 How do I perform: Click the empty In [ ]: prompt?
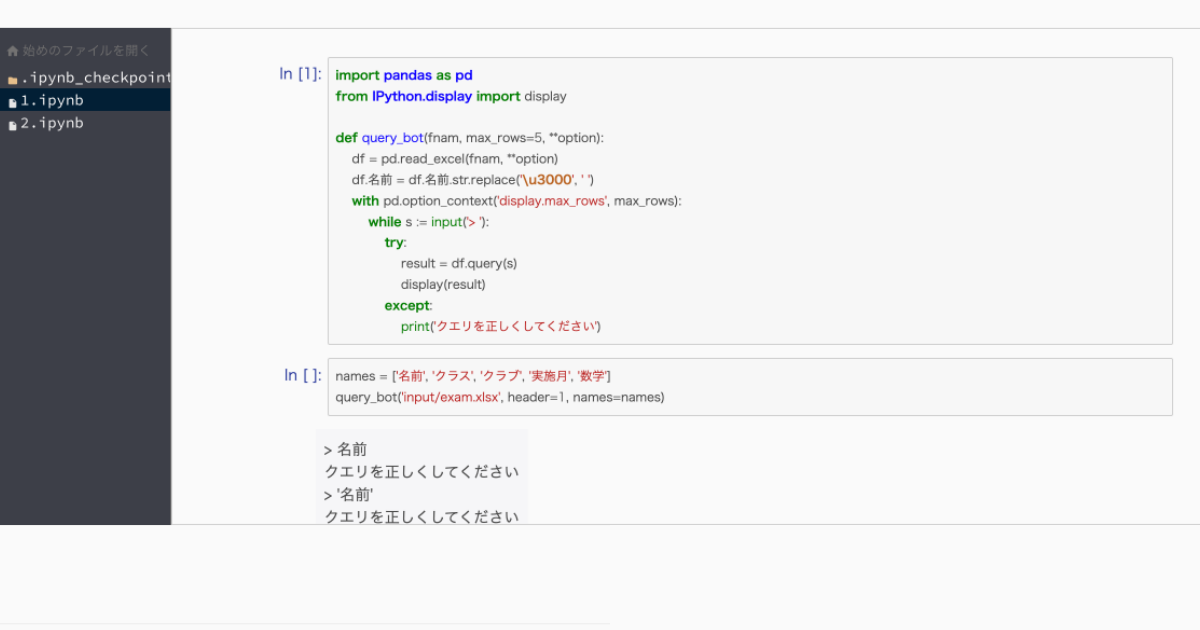[302, 375]
